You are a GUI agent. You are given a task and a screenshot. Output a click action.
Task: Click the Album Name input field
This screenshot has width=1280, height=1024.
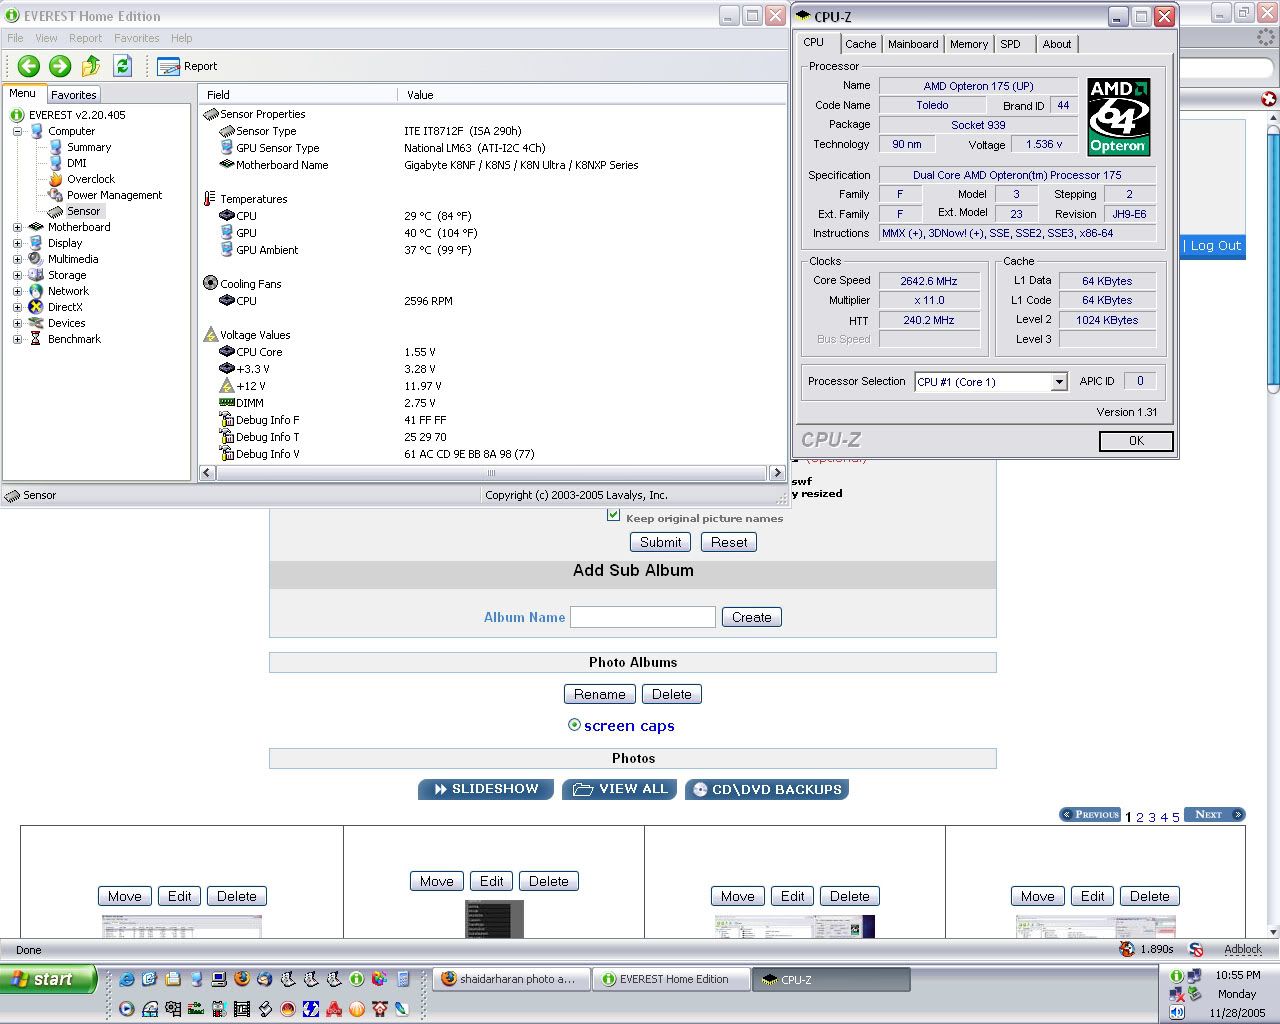point(643,617)
